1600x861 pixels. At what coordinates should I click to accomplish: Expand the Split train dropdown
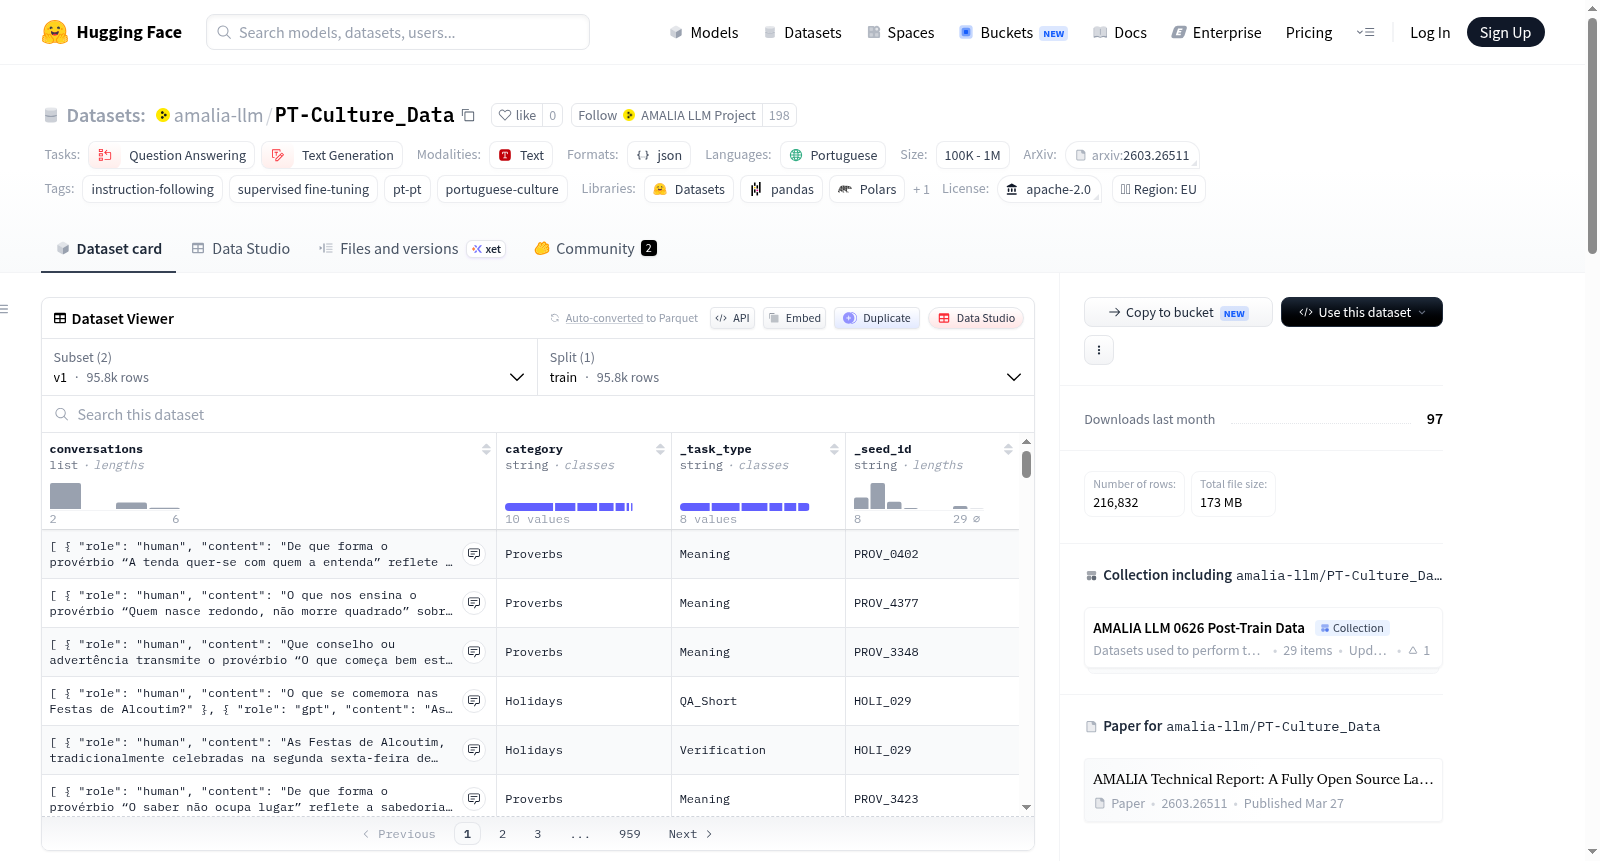786,368
